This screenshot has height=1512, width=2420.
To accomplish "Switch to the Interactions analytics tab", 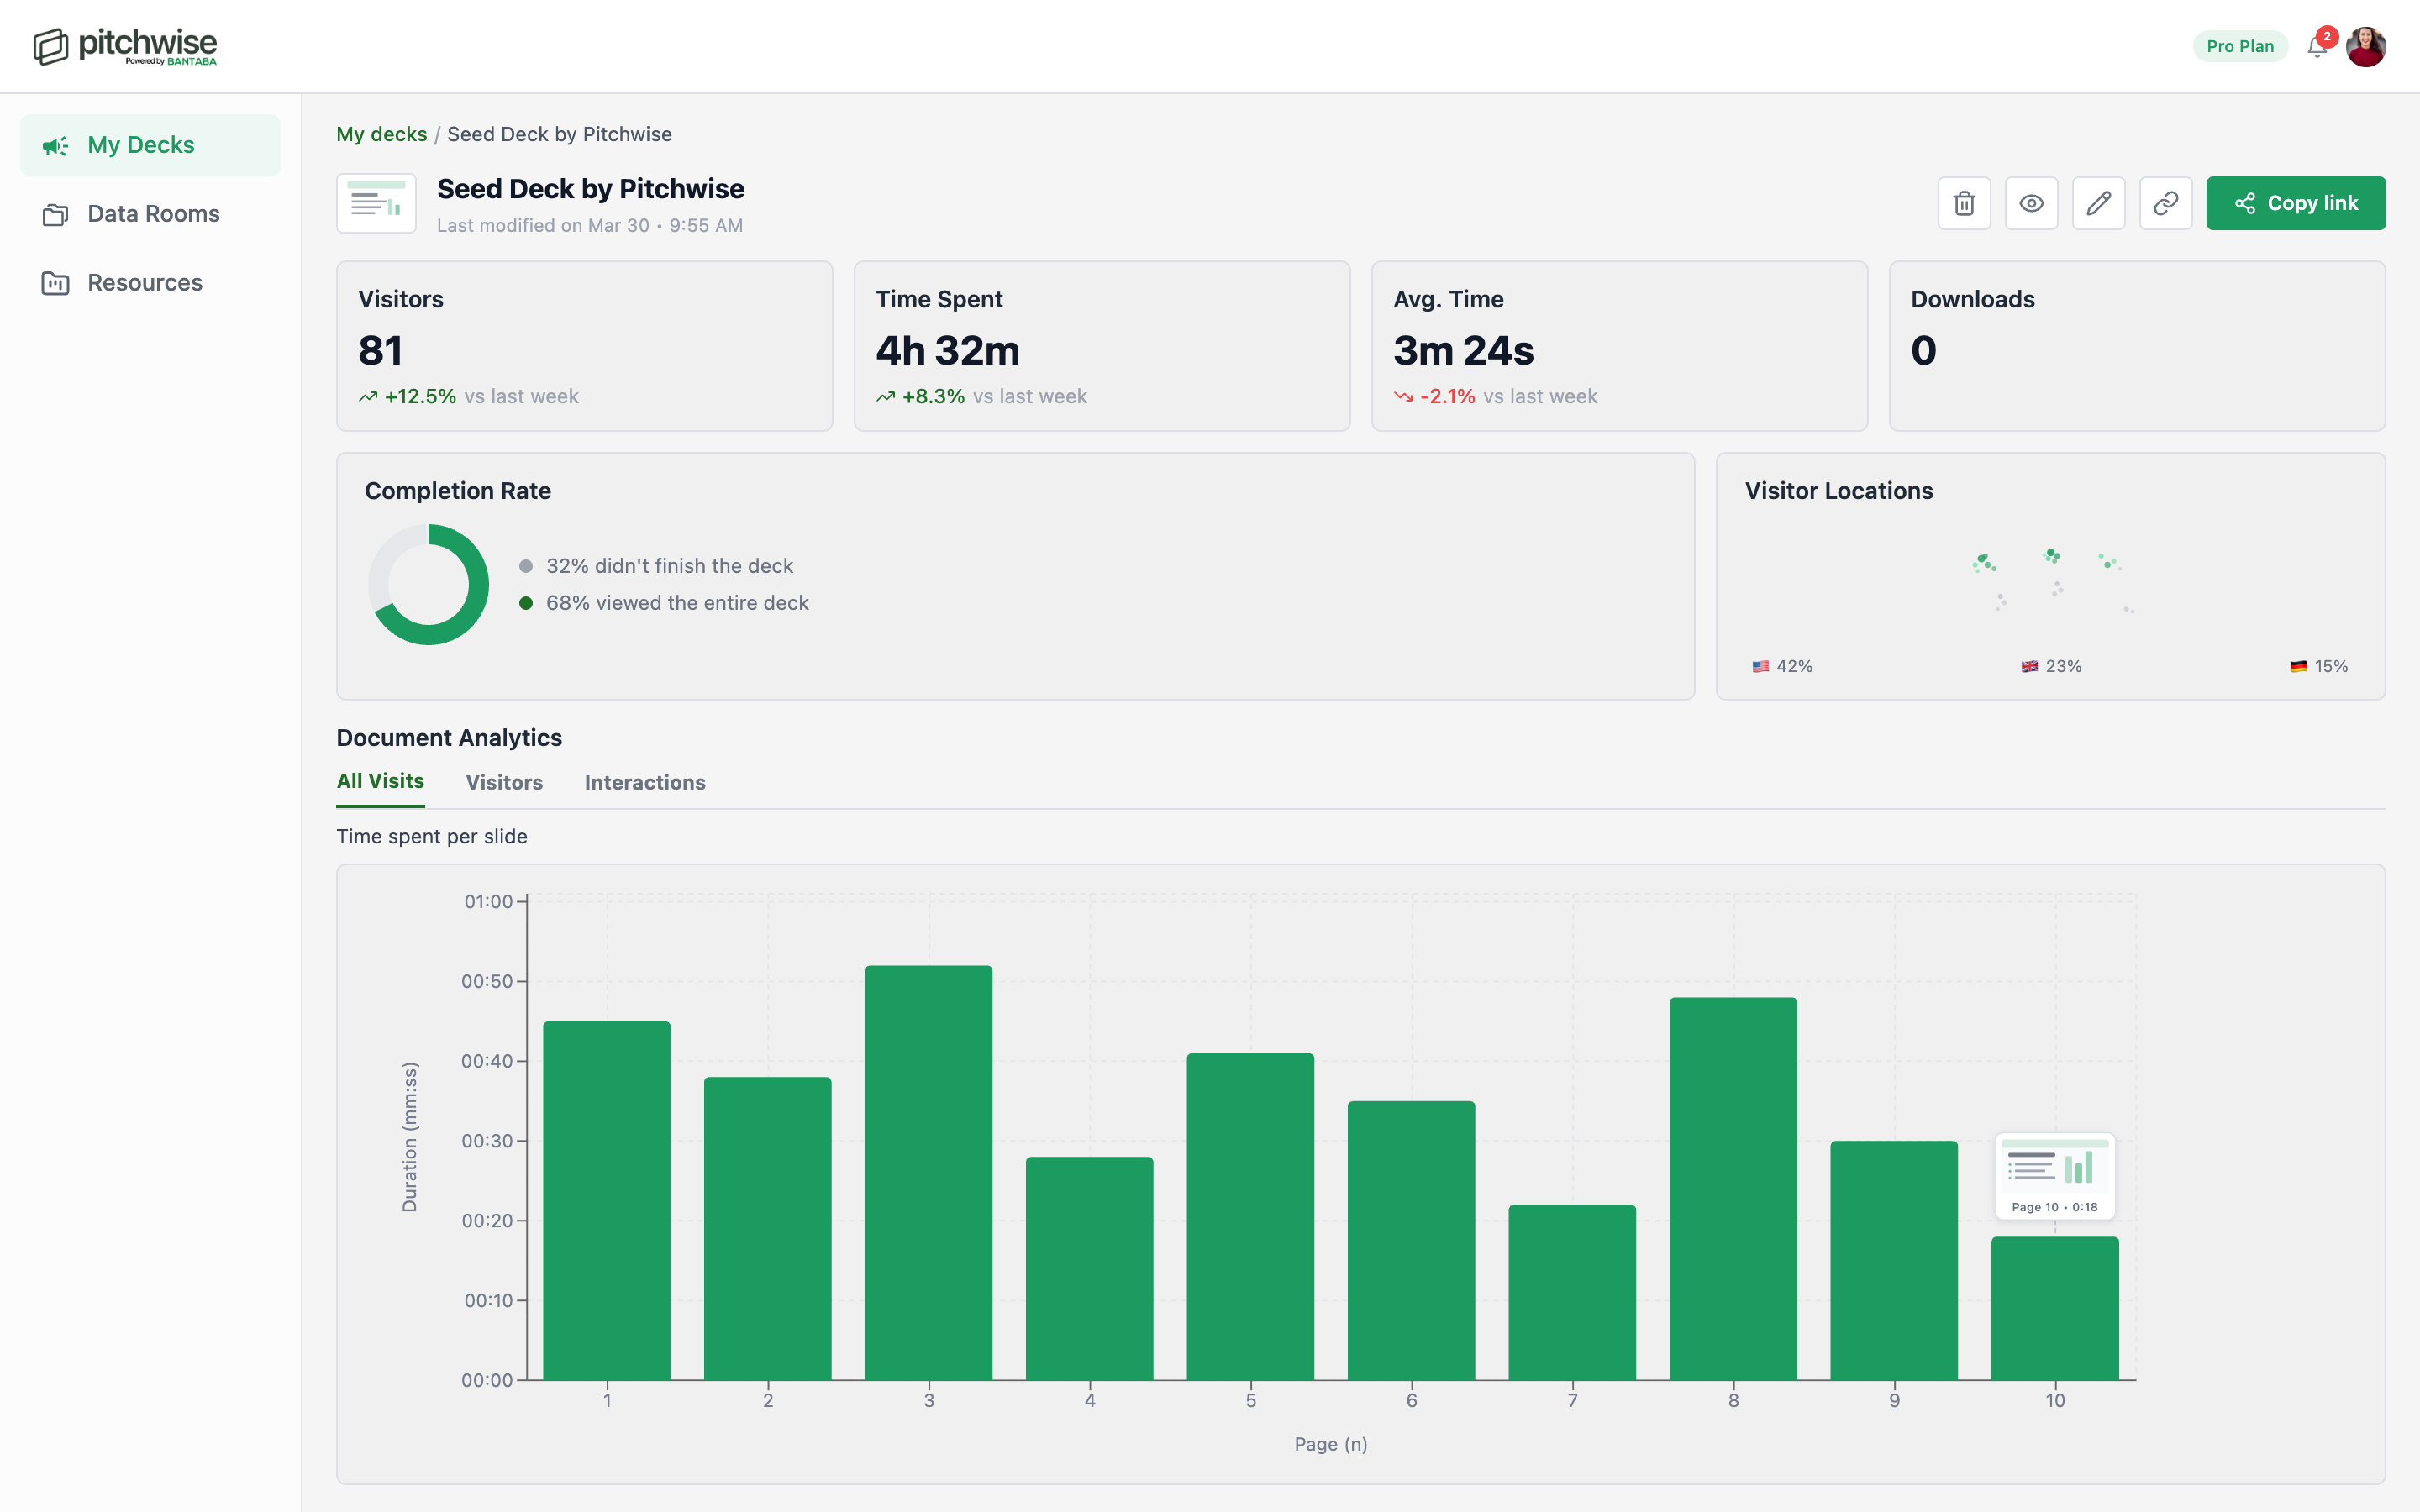I will [x=645, y=782].
